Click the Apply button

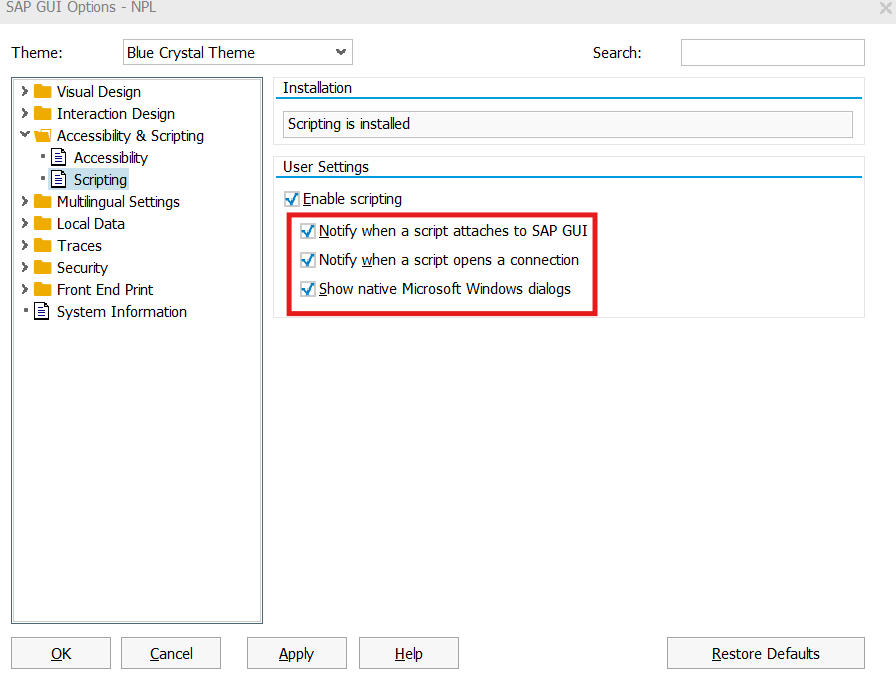click(x=297, y=653)
